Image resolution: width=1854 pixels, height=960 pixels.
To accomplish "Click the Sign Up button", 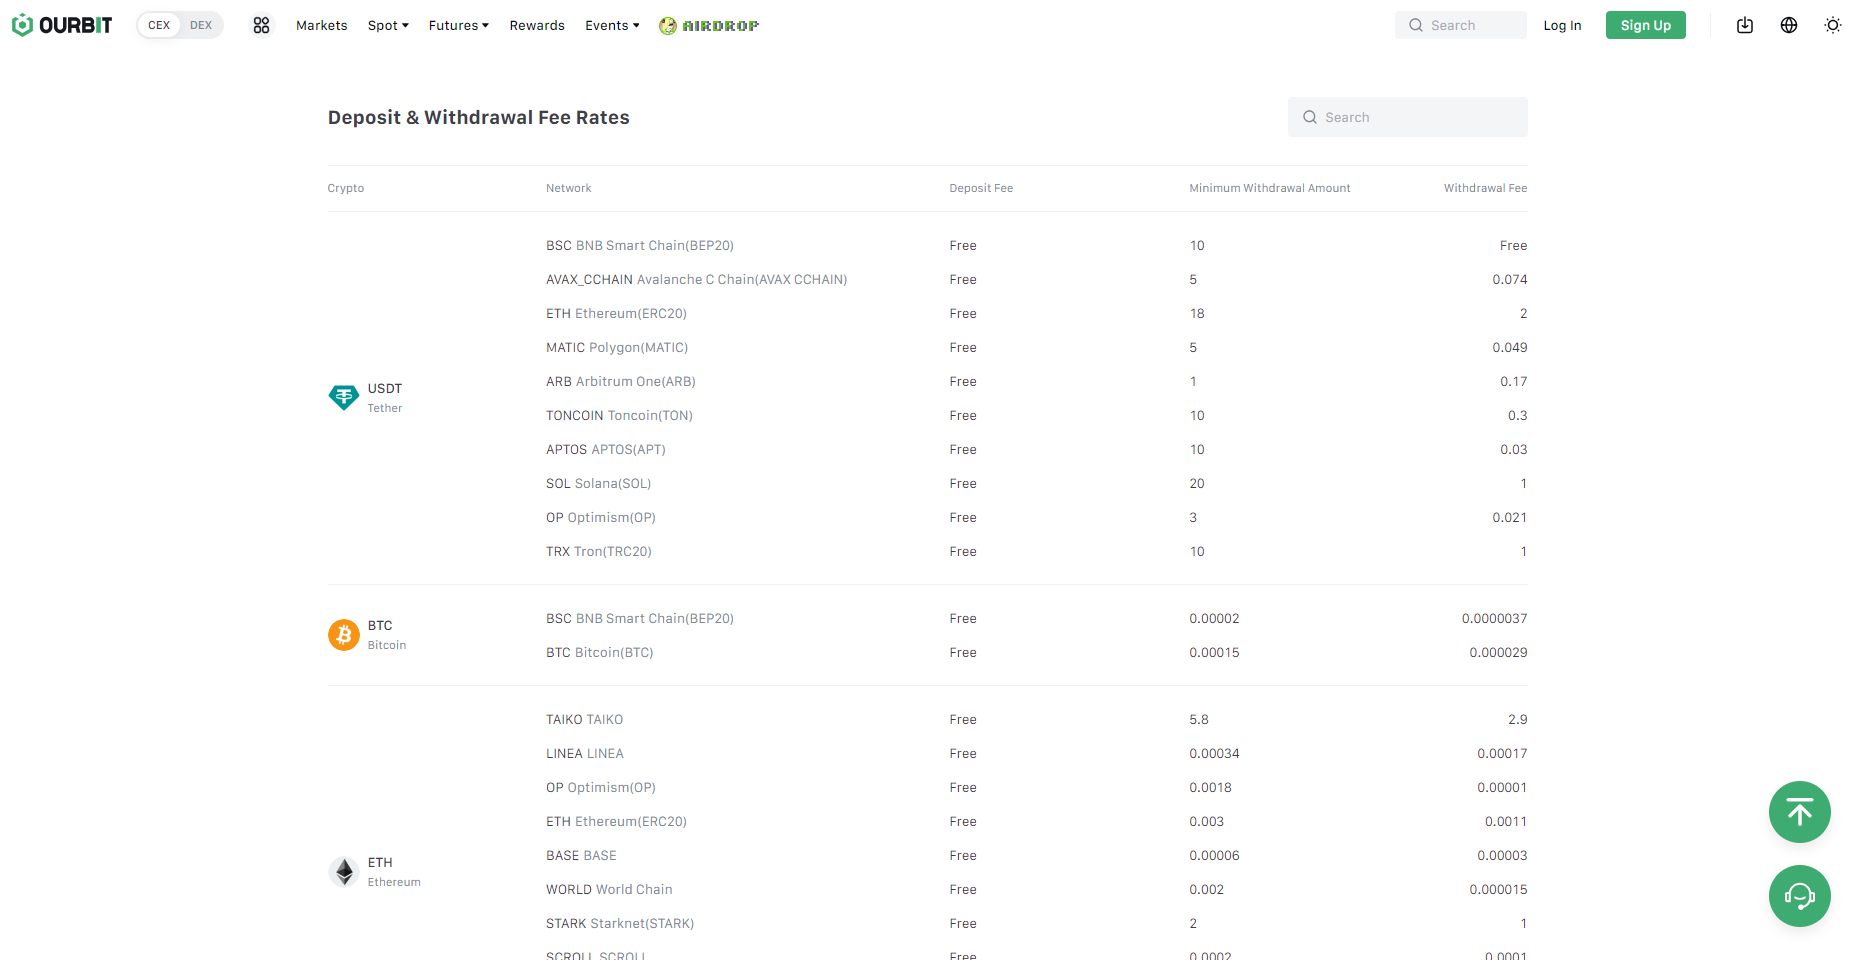I will (1646, 25).
